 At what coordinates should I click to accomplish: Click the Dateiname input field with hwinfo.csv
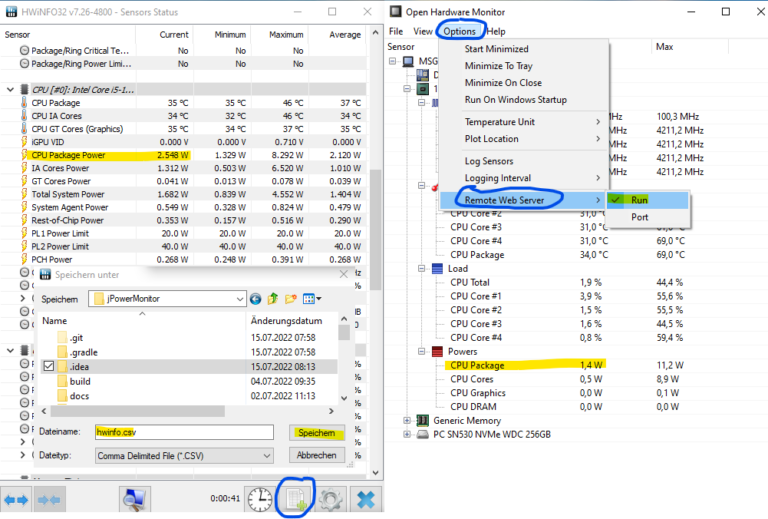[184, 432]
